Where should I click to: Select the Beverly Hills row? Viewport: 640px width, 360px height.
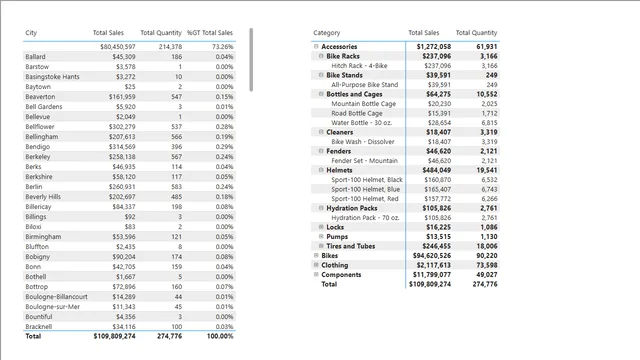pos(129,197)
